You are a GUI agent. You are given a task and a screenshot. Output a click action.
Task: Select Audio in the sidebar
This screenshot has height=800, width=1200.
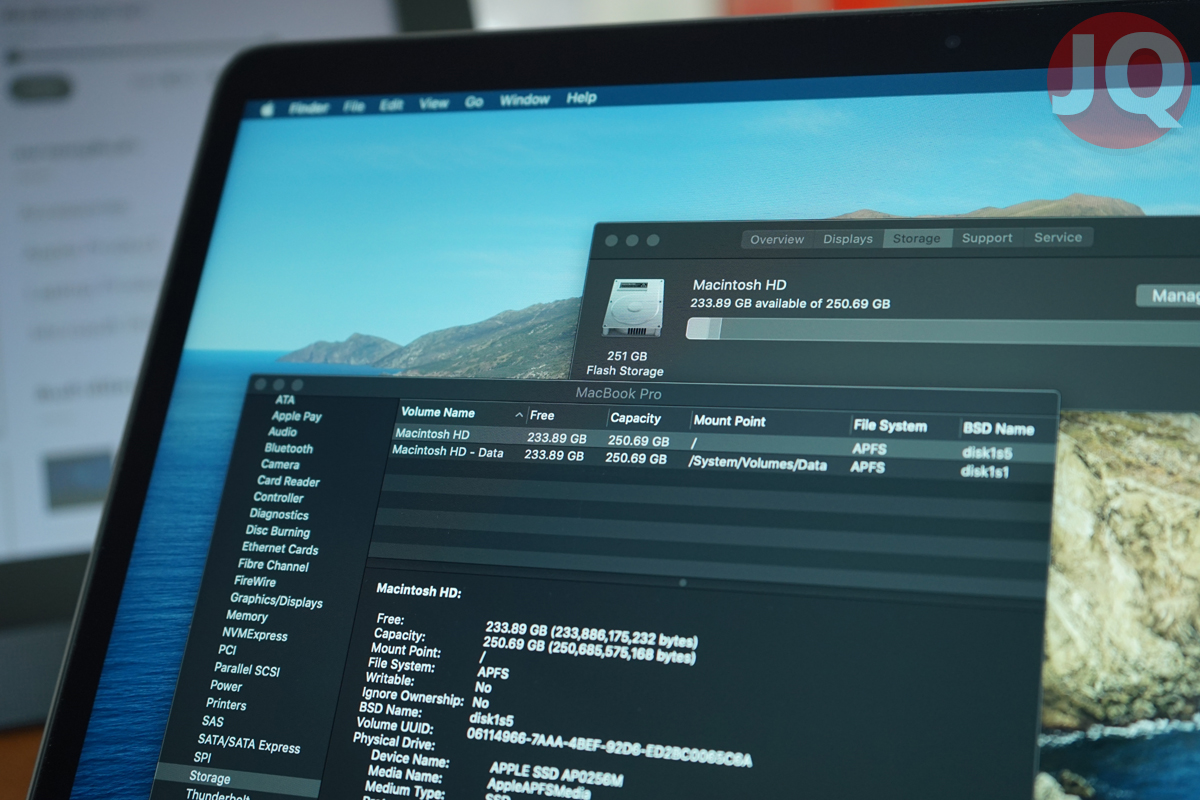(x=283, y=432)
